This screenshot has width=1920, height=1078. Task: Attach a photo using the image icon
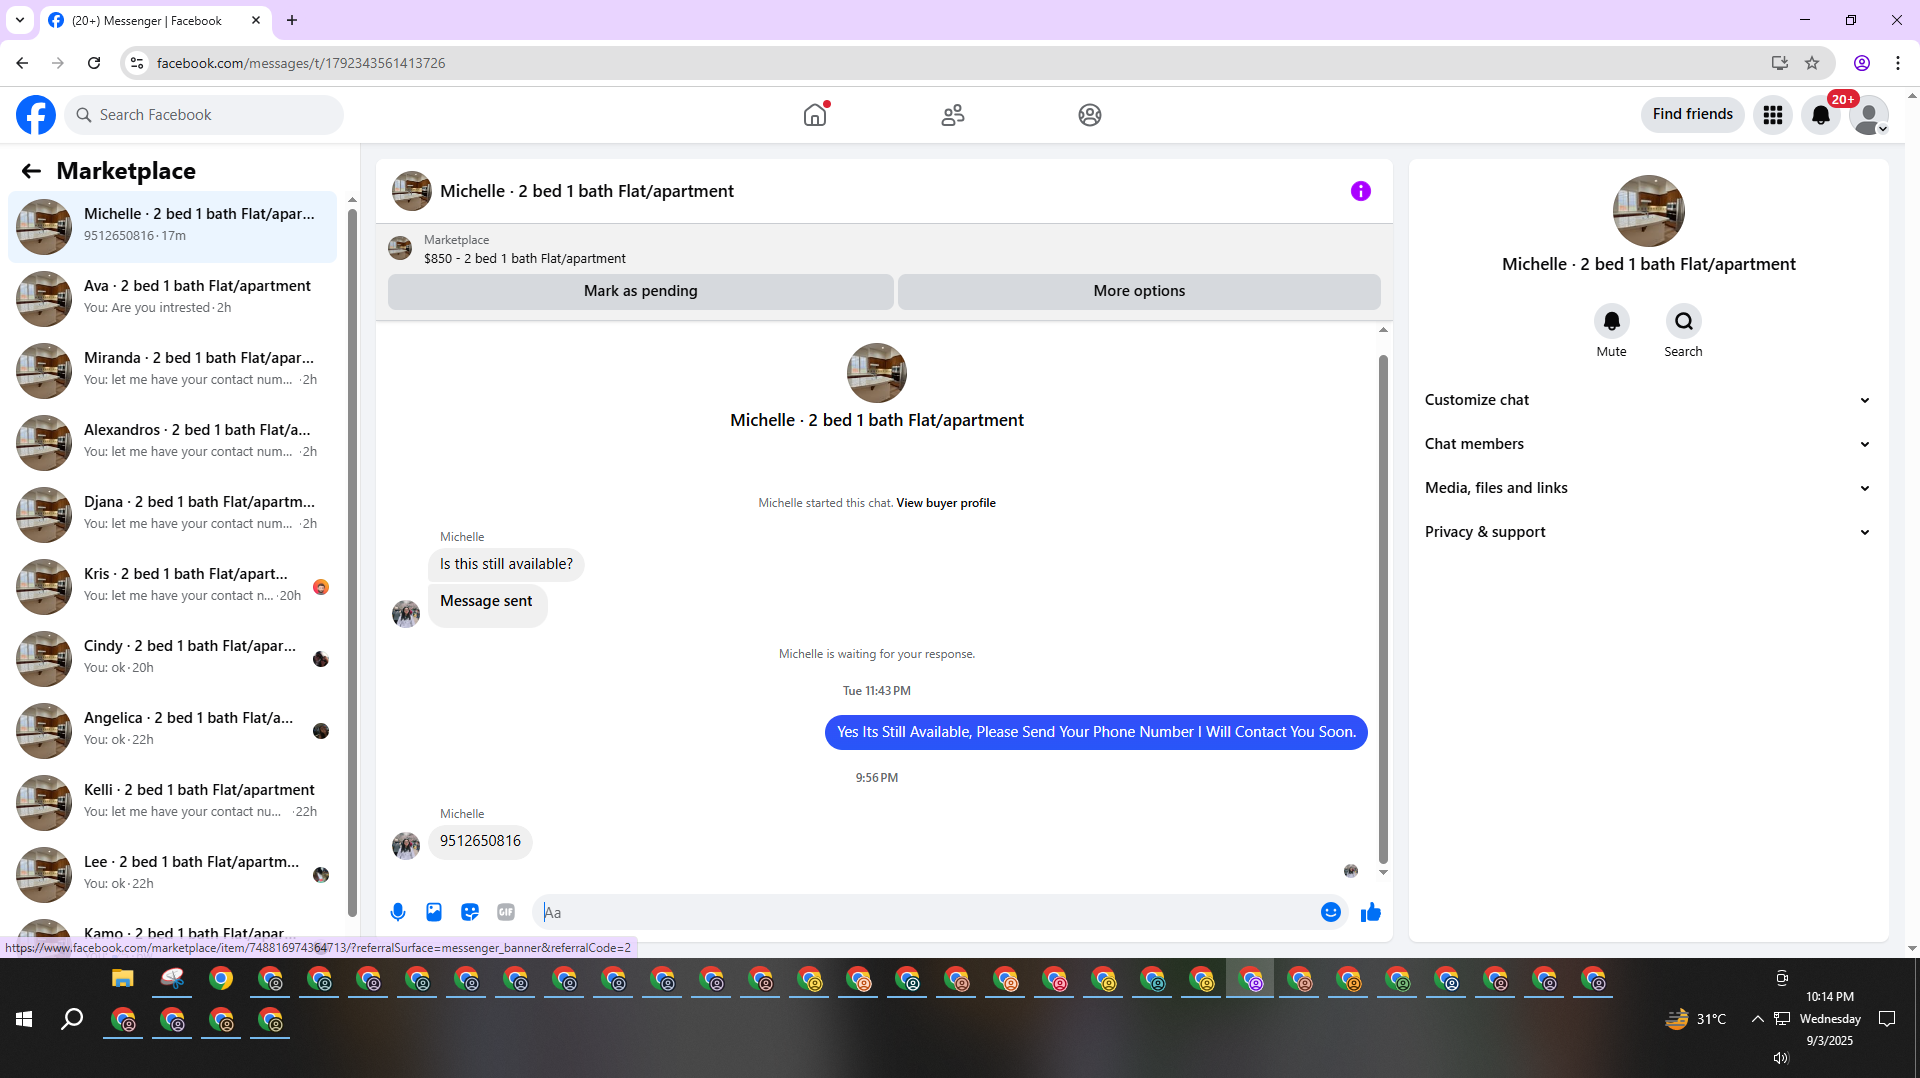click(434, 912)
